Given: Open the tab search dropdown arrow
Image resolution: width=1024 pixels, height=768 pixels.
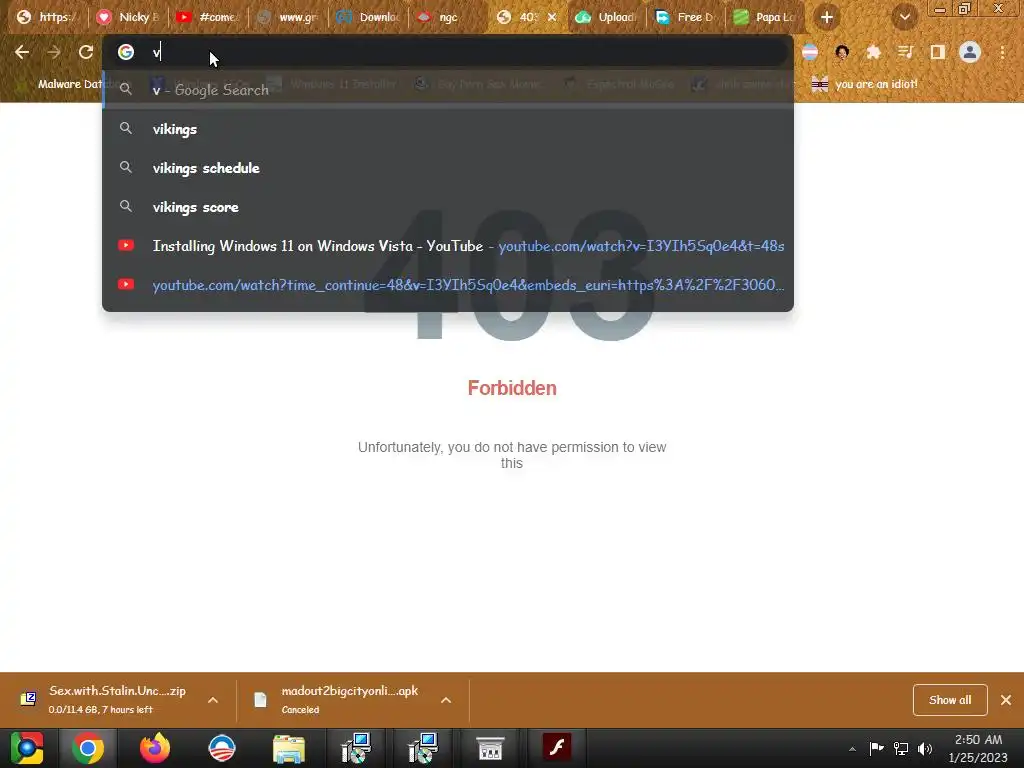Looking at the screenshot, I should tap(905, 17).
